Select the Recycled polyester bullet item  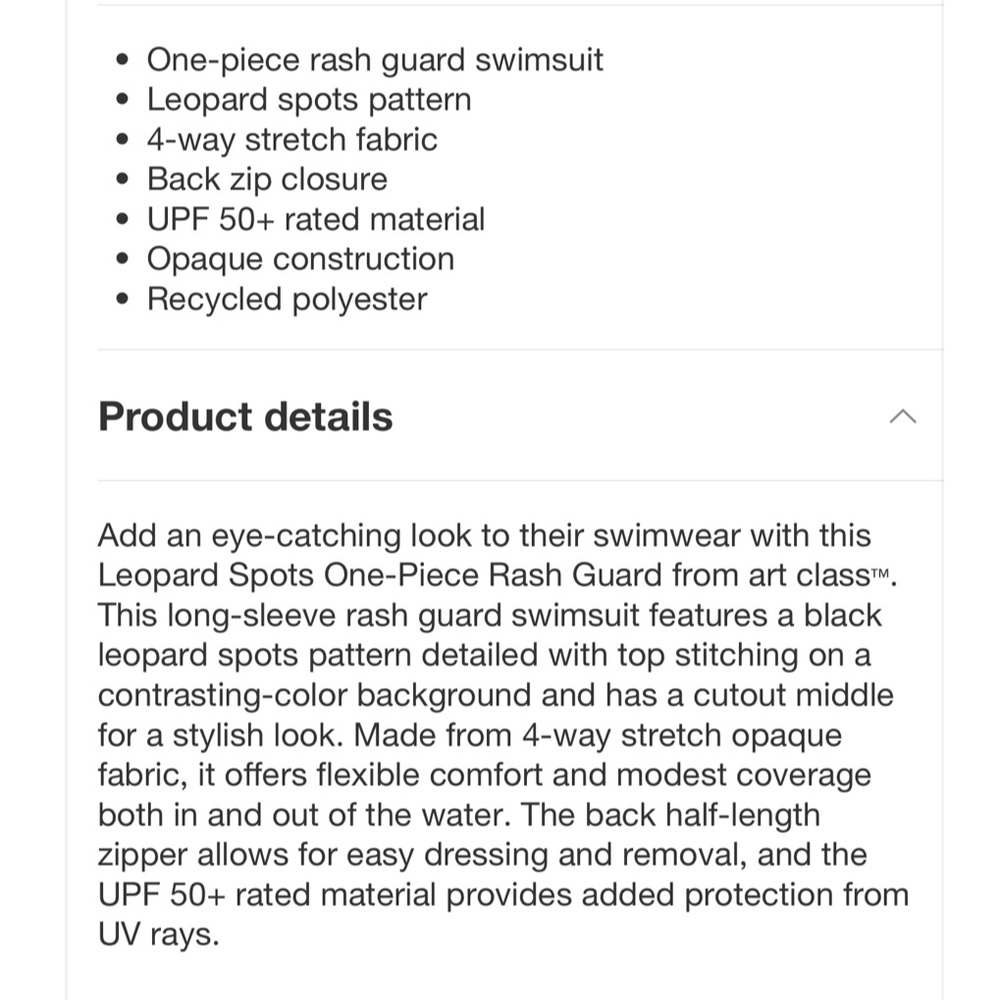pyautogui.click(x=287, y=299)
